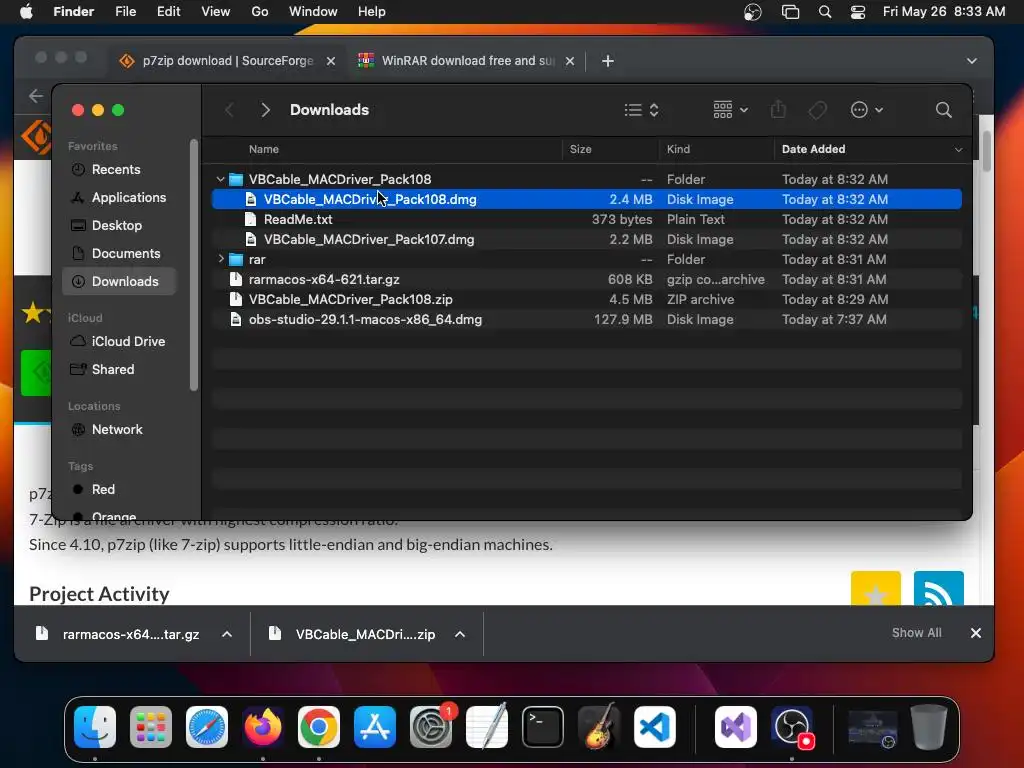Open the More actions ellipsis menu
This screenshot has height=768, width=1024.
(867, 110)
